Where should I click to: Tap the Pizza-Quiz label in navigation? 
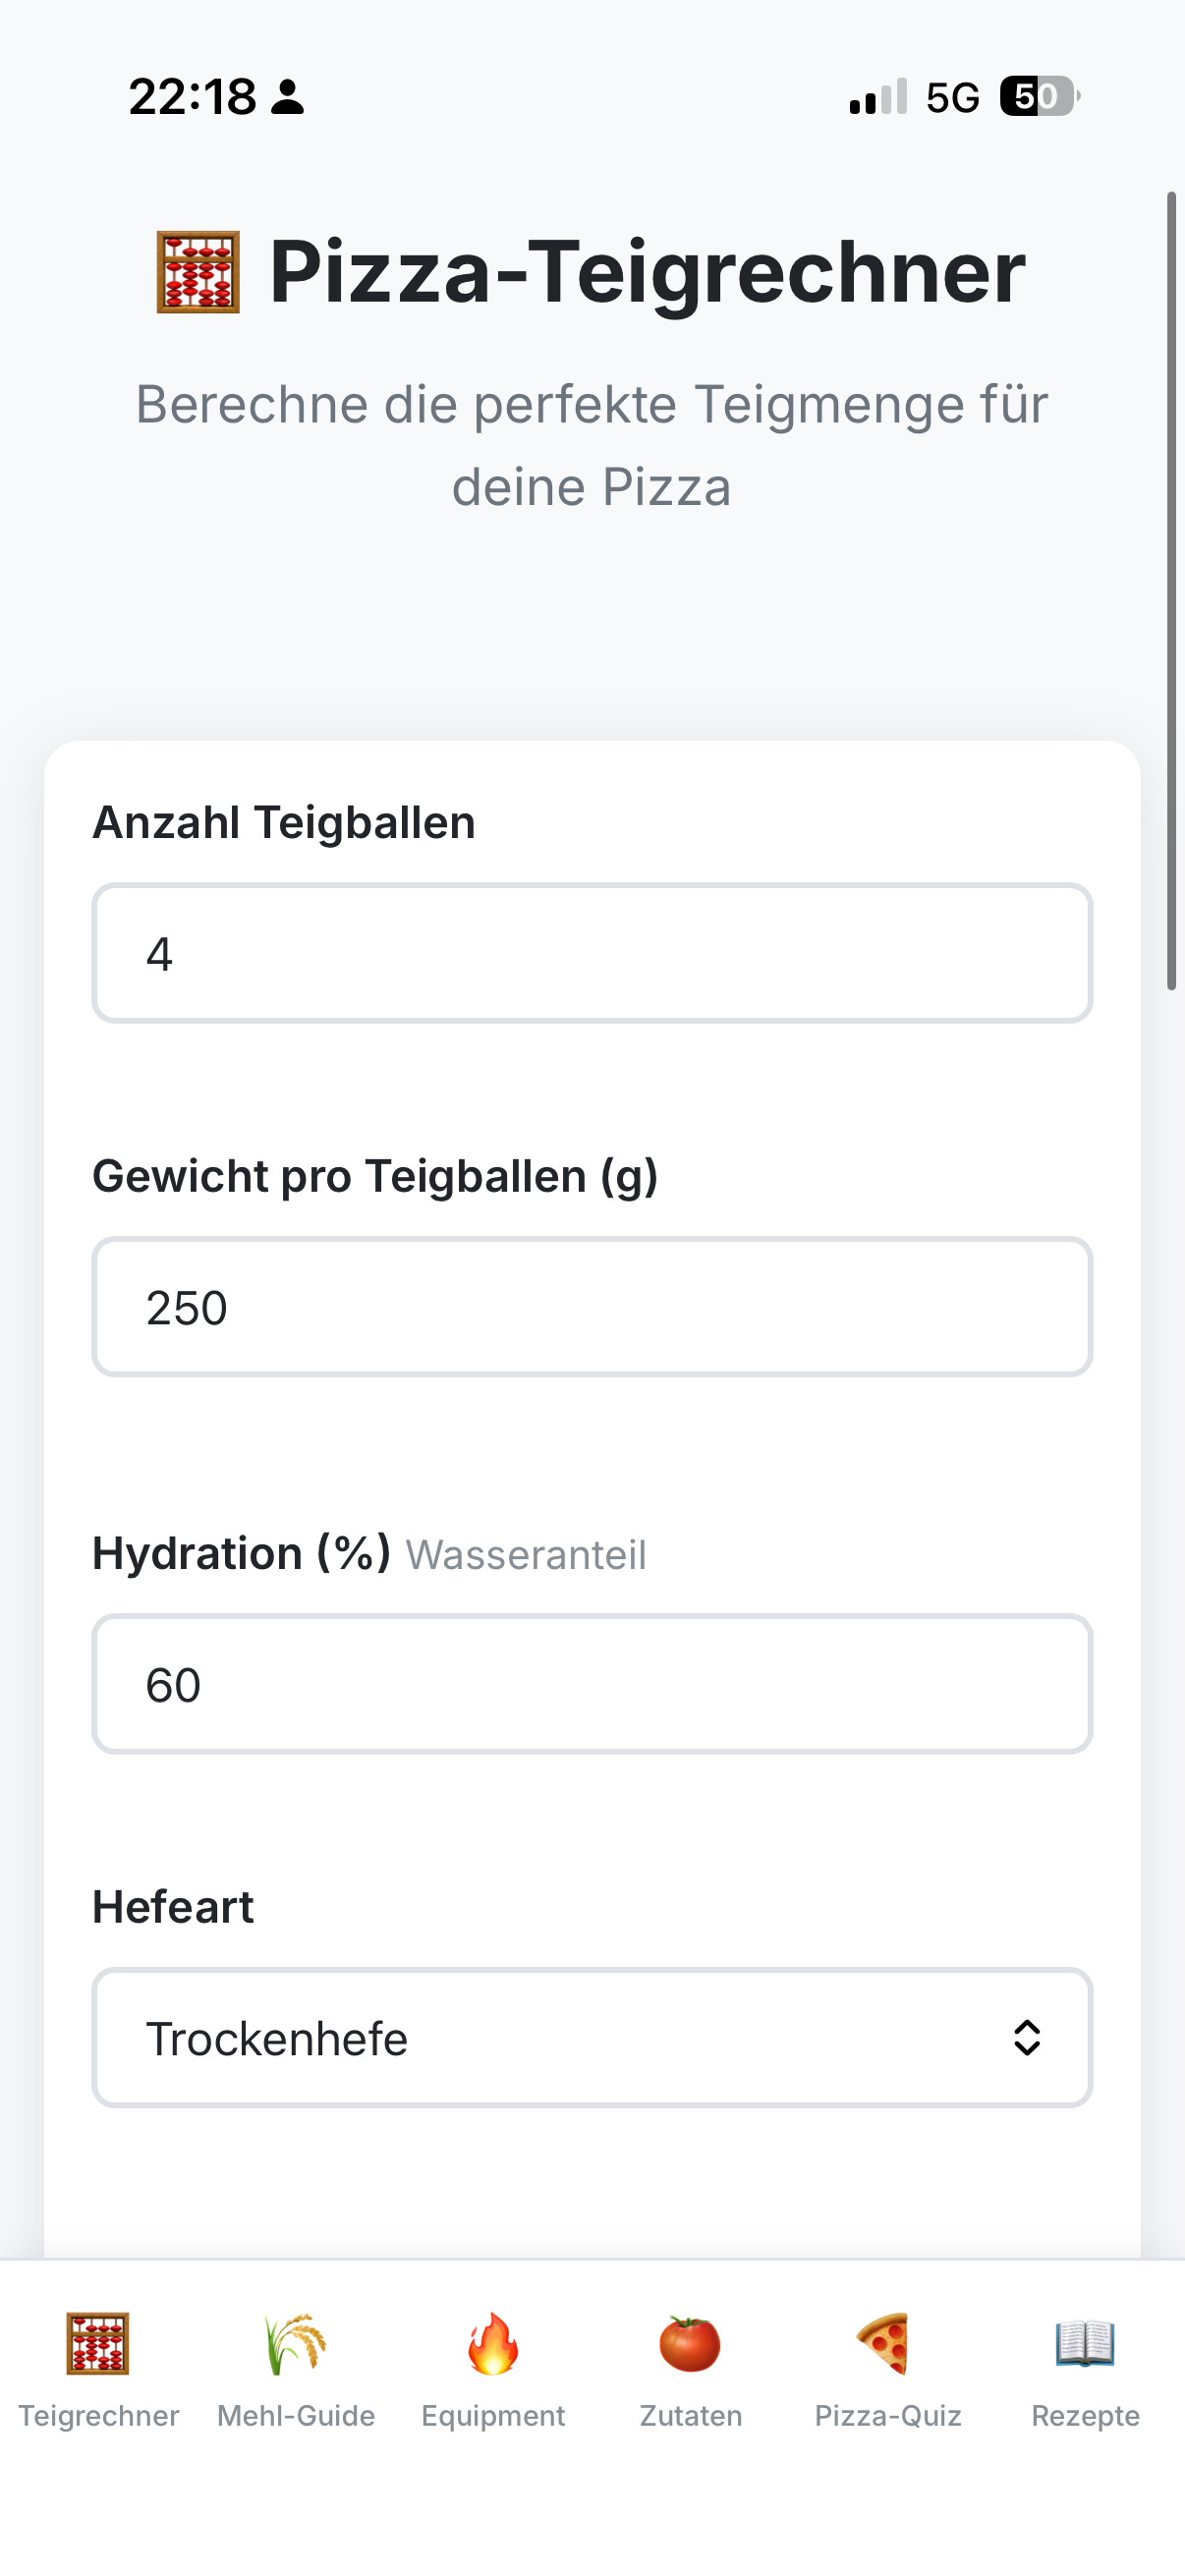tap(887, 2416)
